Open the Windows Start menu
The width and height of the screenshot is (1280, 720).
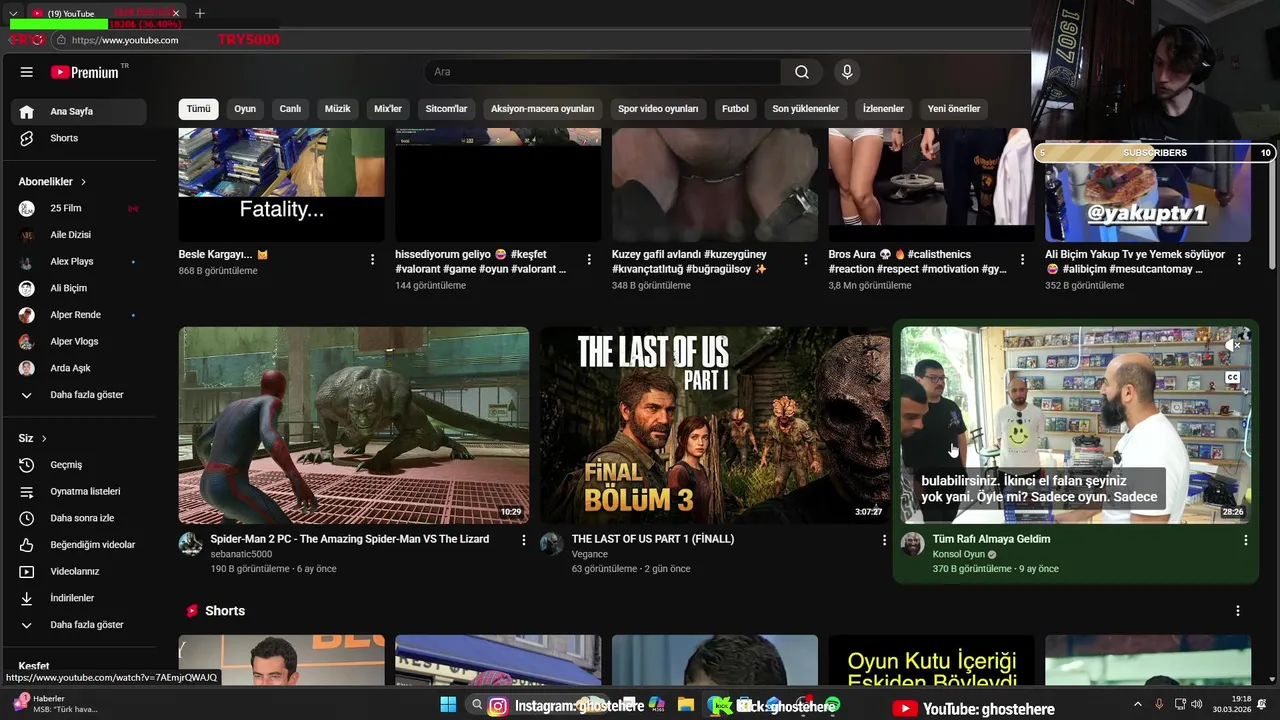(448, 706)
